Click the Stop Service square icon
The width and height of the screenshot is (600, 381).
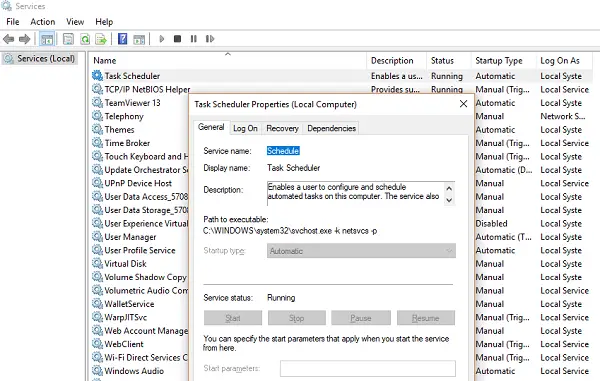click(x=177, y=39)
